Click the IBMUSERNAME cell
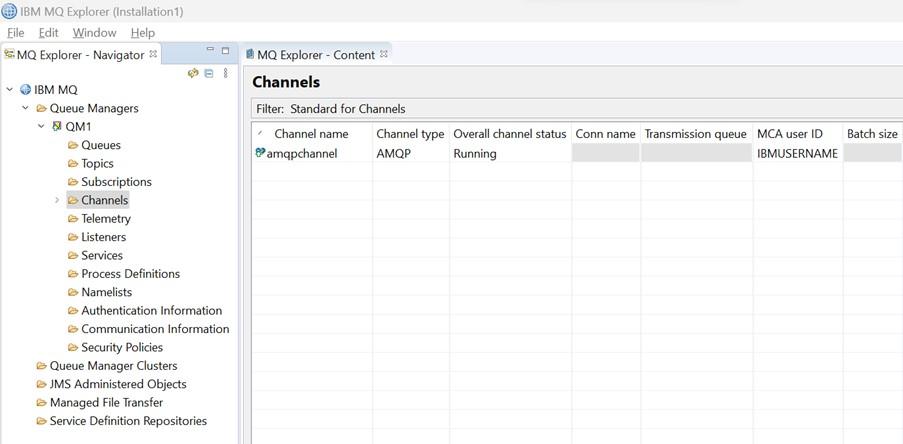903x444 pixels. tap(798, 154)
